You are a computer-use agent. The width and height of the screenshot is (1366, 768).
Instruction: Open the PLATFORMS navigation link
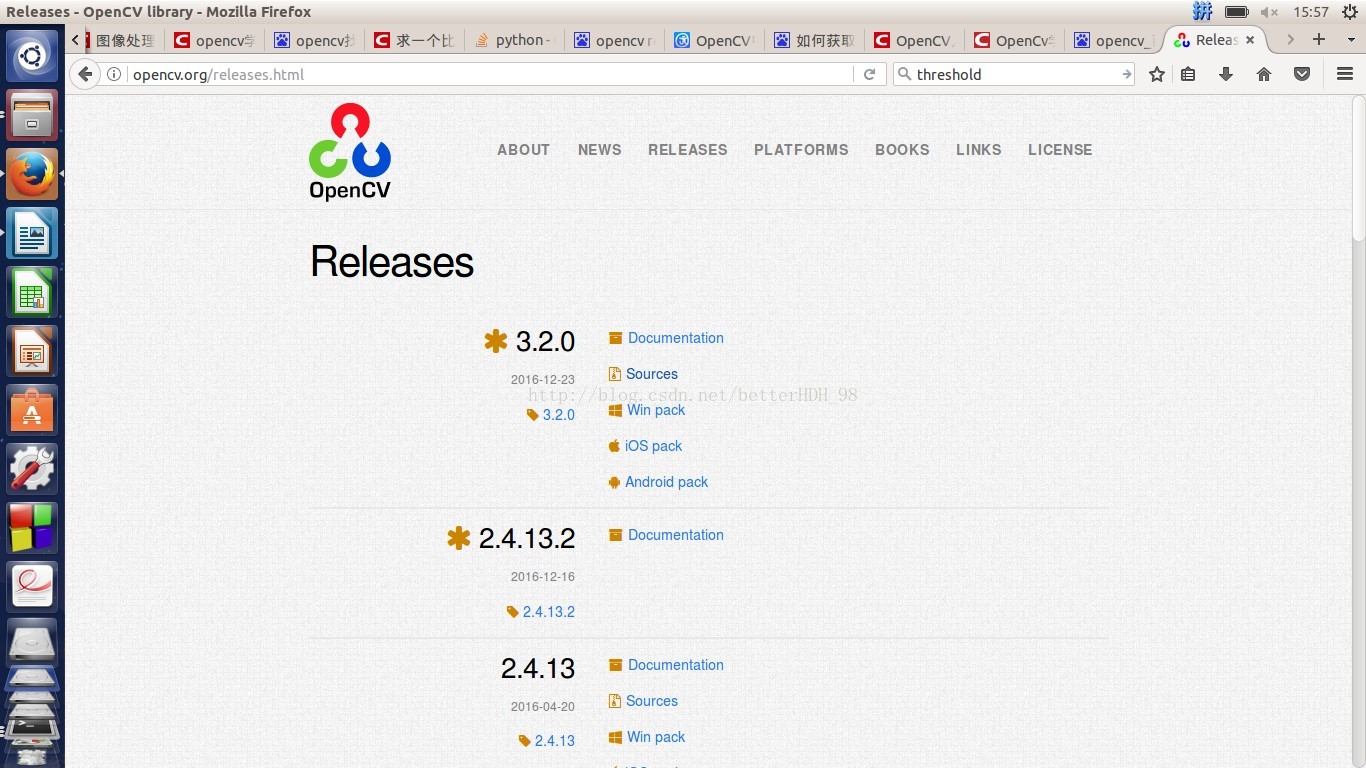coord(801,150)
